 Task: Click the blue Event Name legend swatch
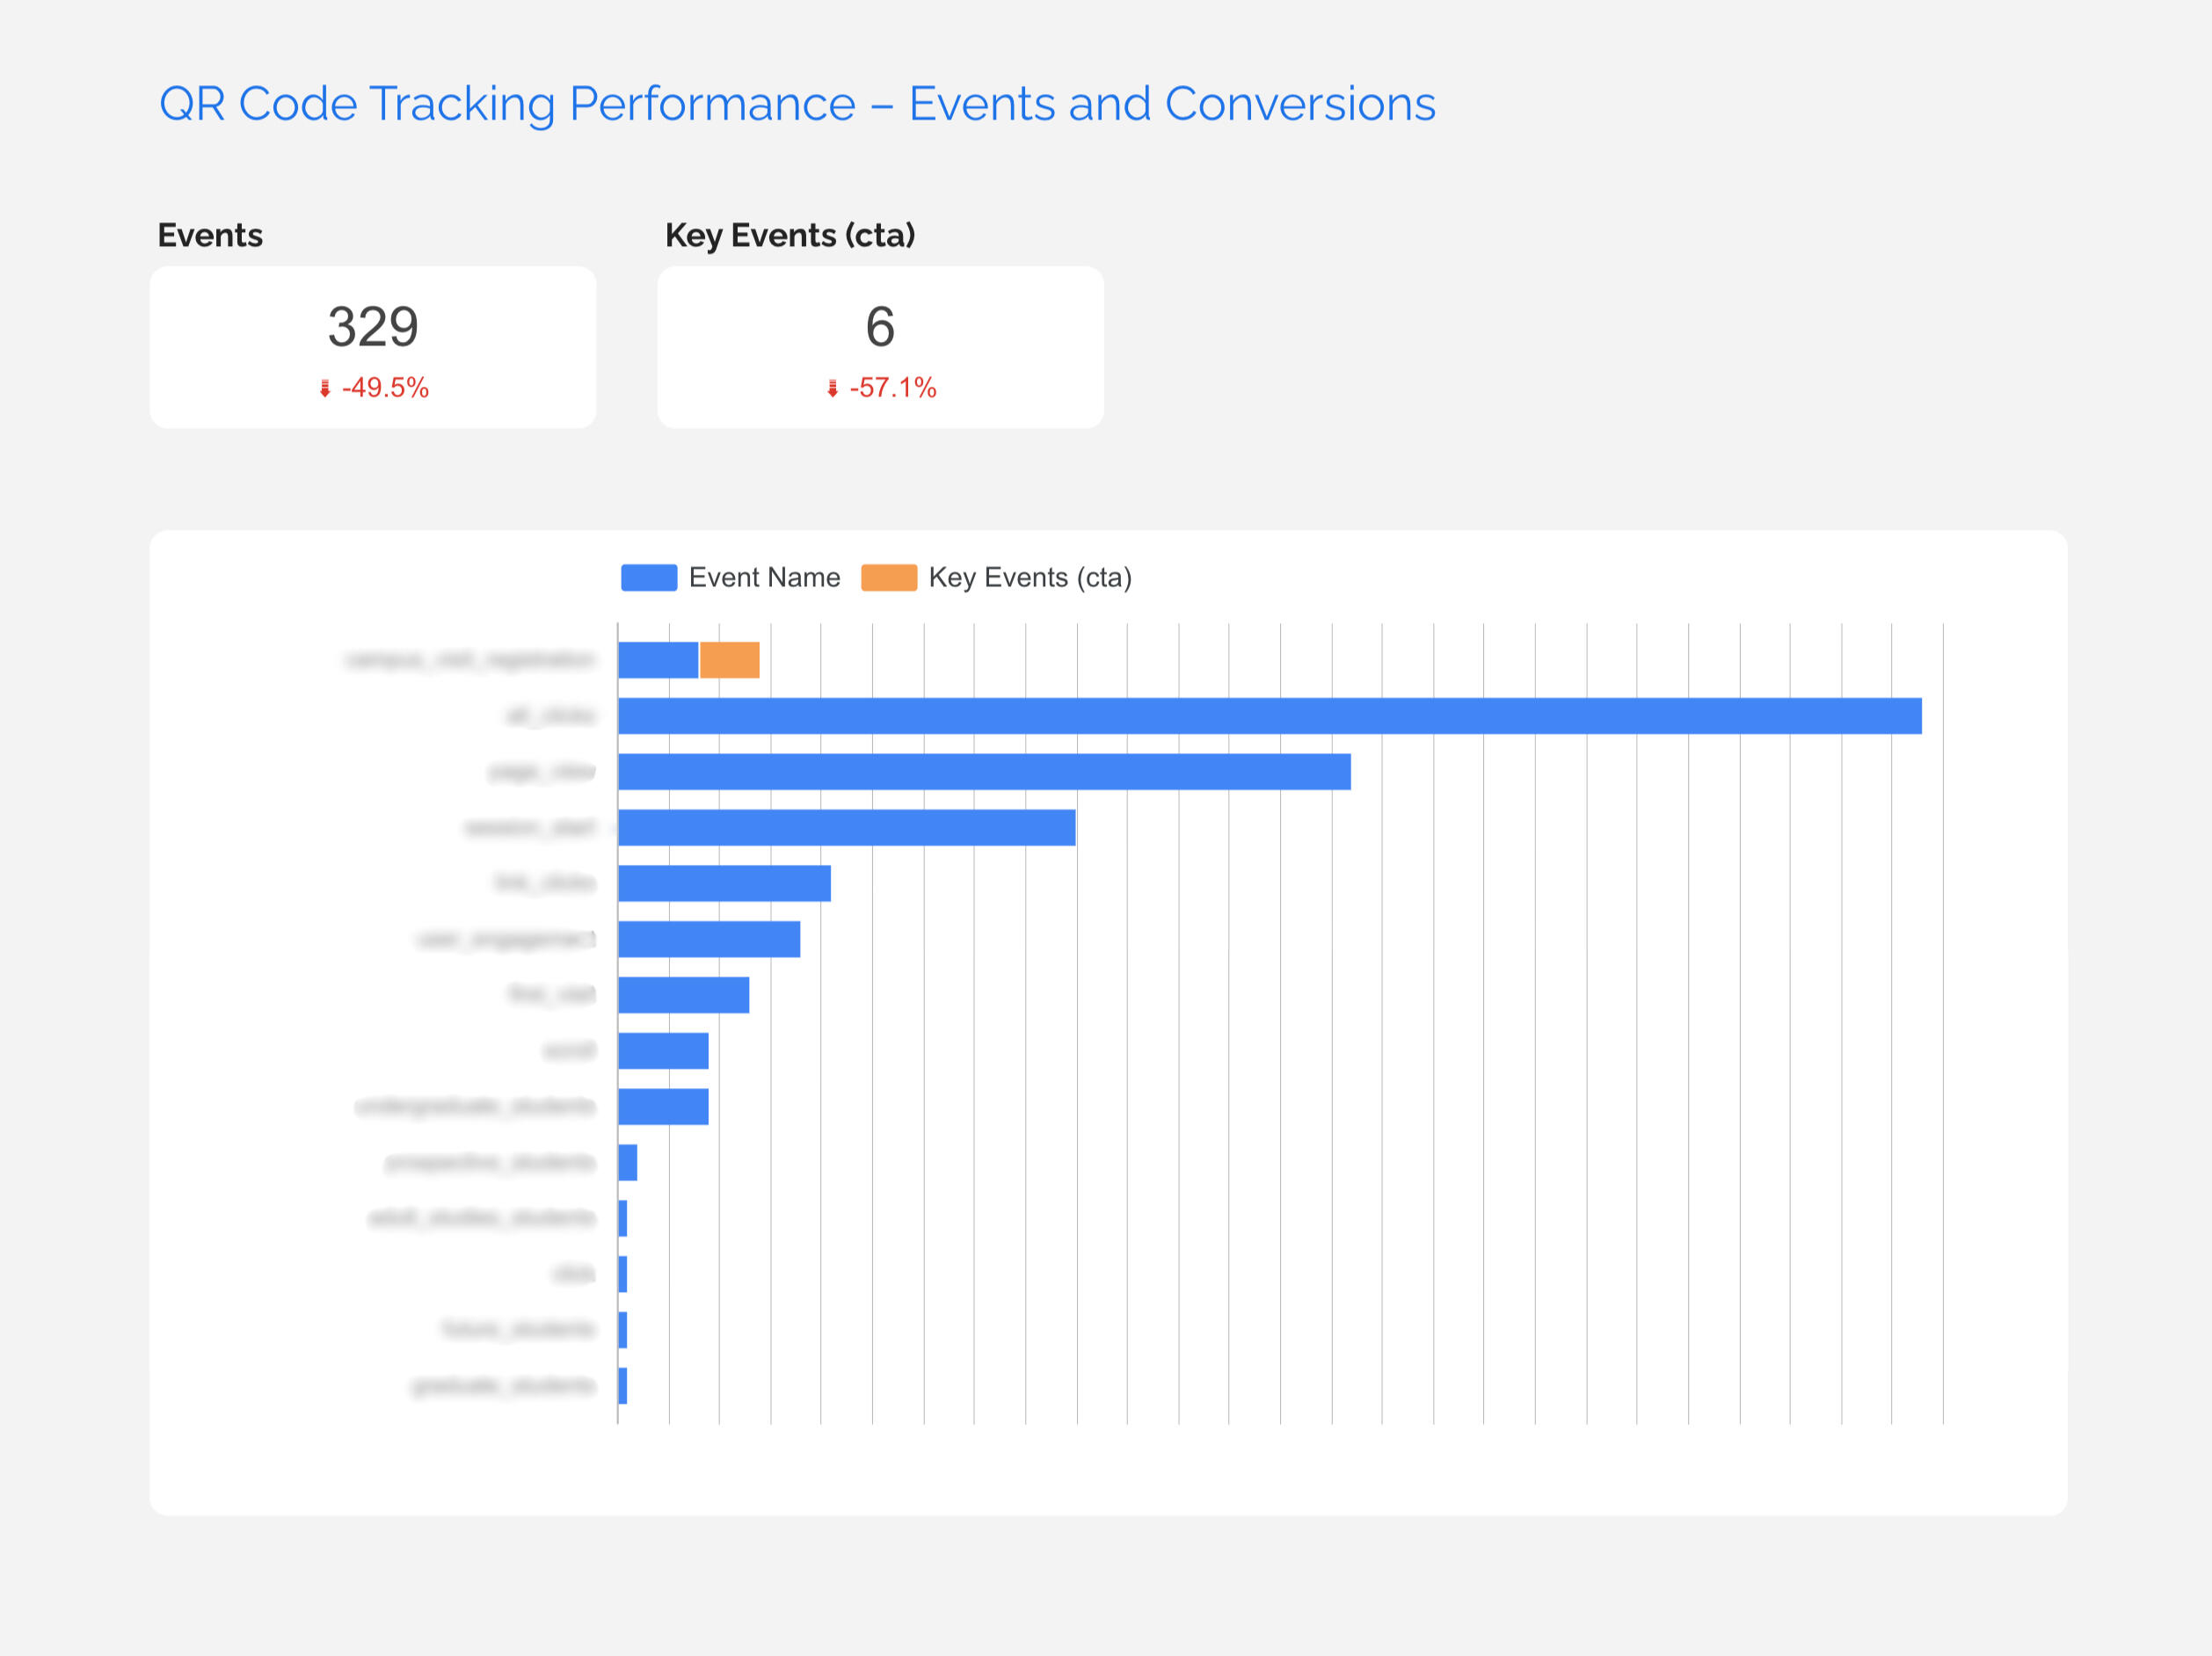[x=649, y=578]
